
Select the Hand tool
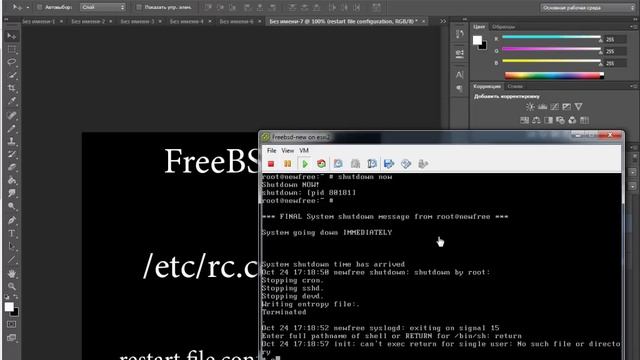tap(11, 273)
